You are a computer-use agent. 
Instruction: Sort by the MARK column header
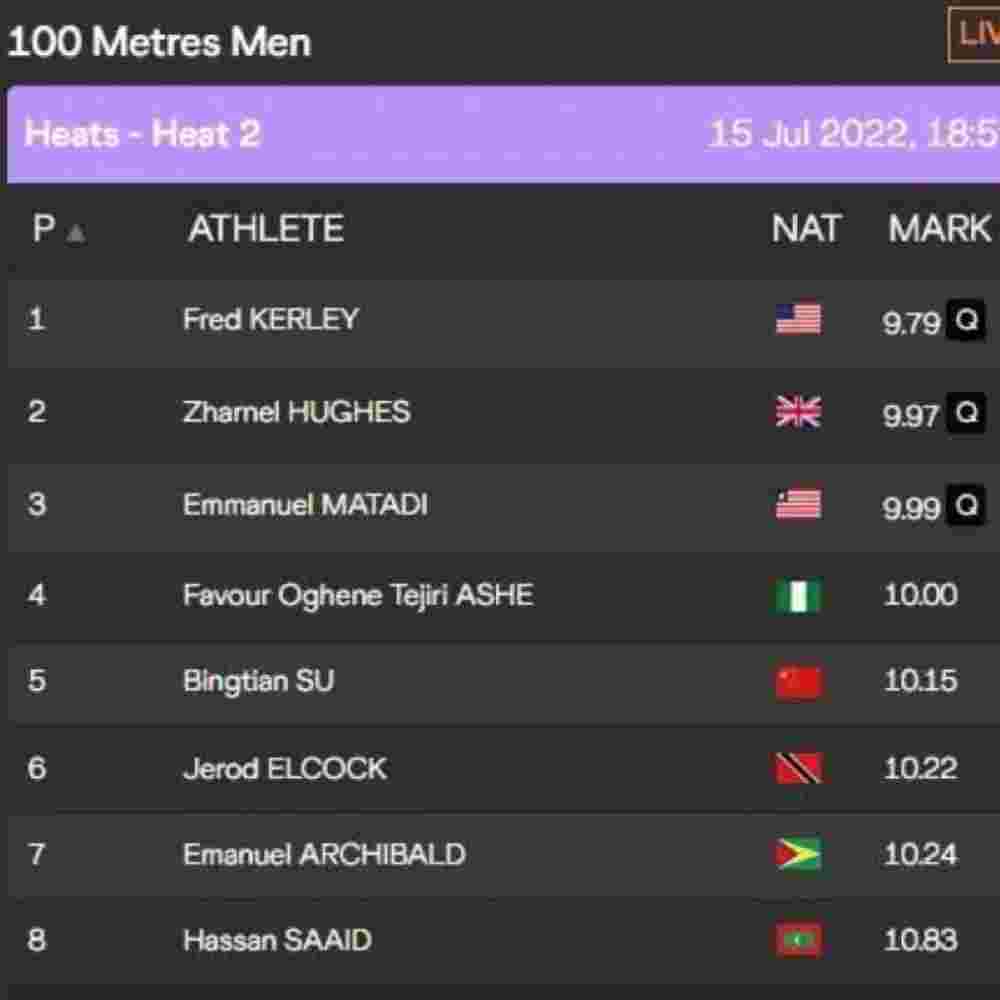(939, 230)
